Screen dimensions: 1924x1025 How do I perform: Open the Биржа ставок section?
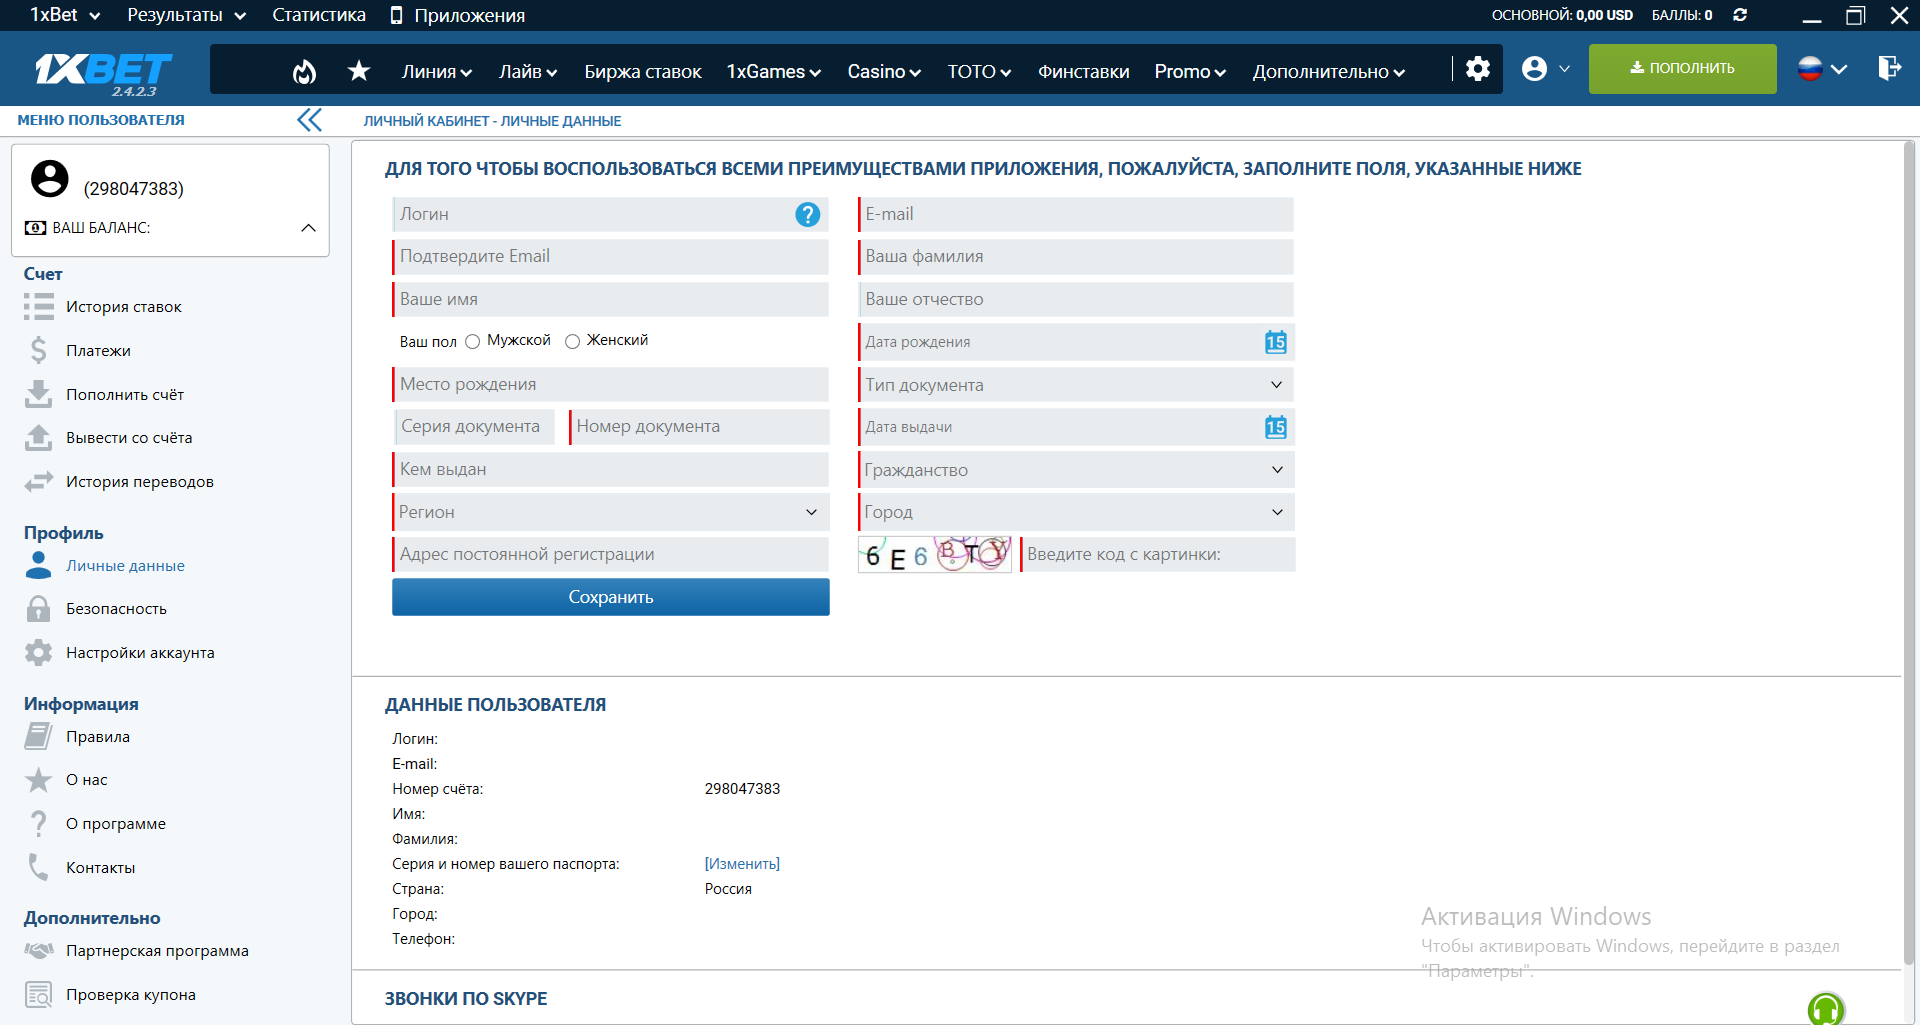(x=642, y=72)
